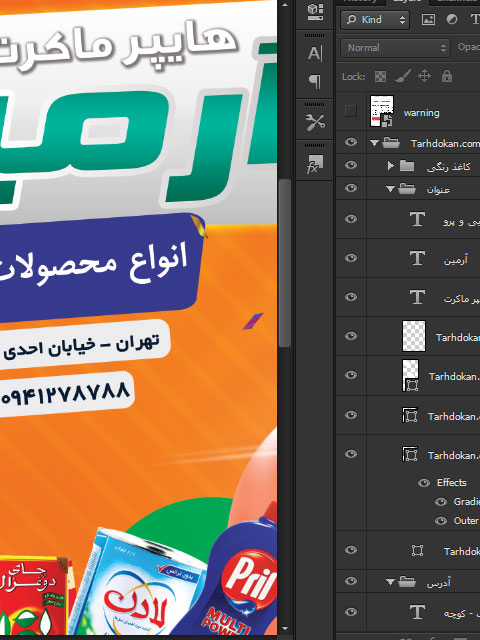Viewport: 480px width, 640px height.
Task: Click the T icon of کوچه layer
Action: pyautogui.click(x=417, y=612)
